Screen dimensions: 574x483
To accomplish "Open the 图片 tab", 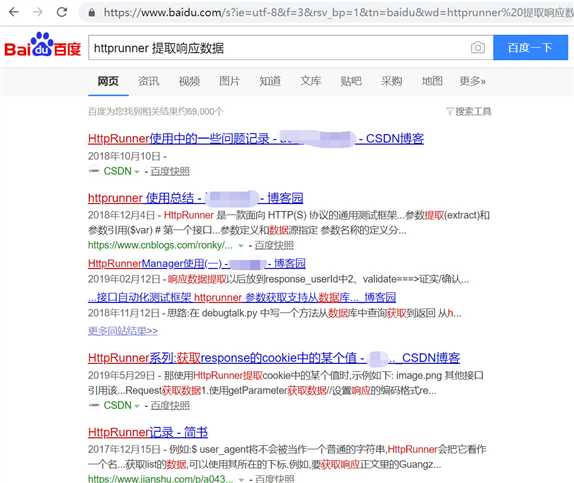I will [230, 81].
